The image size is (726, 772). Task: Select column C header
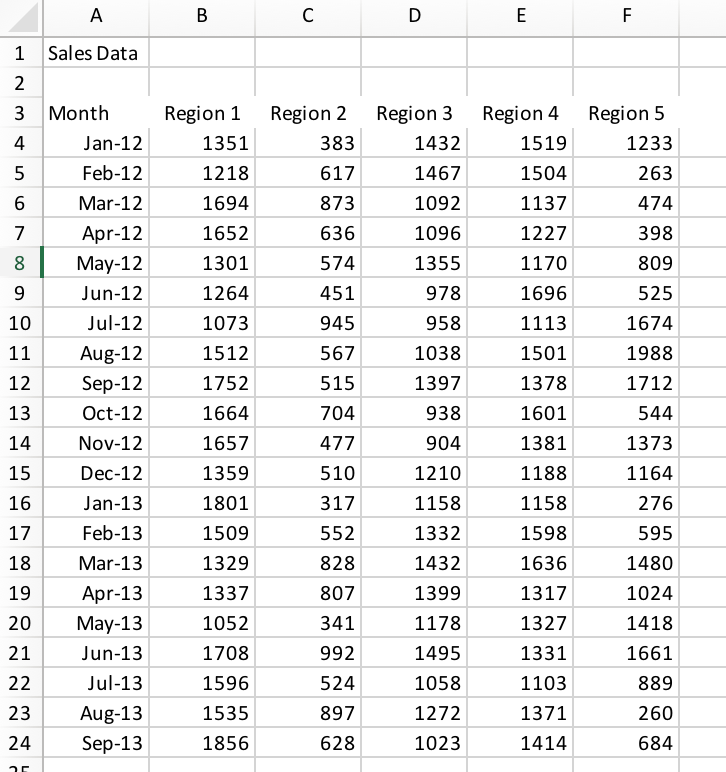point(308,18)
